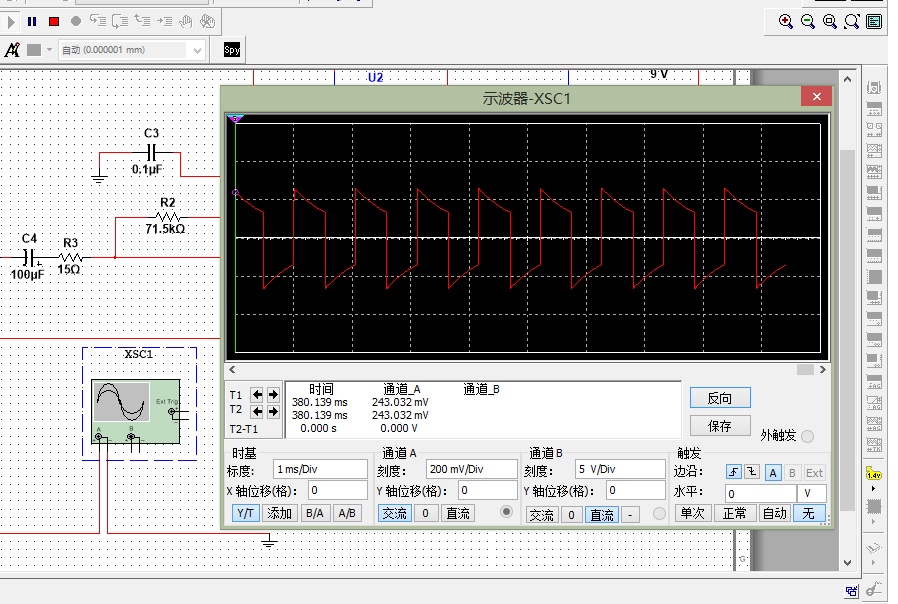Click the X 轴位移 offset input field
Viewport: 898px width, 604px height.
click(x=337, y=491)
